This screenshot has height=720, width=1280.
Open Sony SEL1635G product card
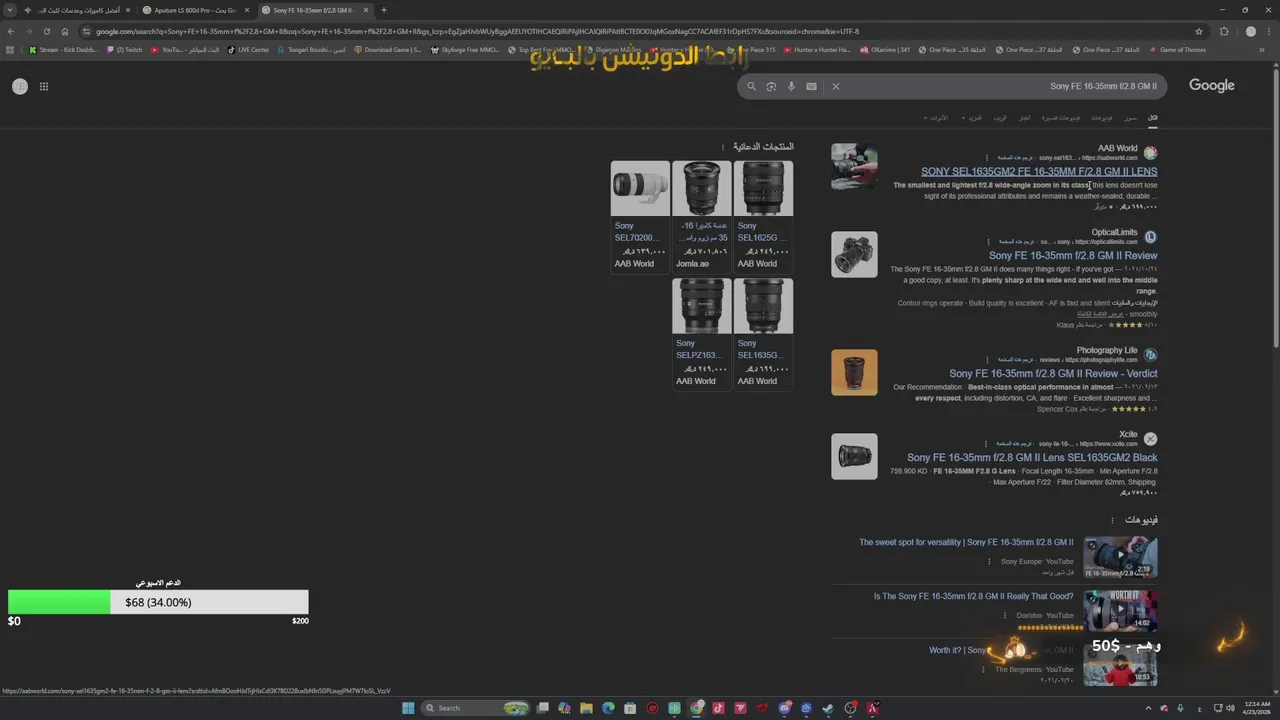tap(763, 333)
